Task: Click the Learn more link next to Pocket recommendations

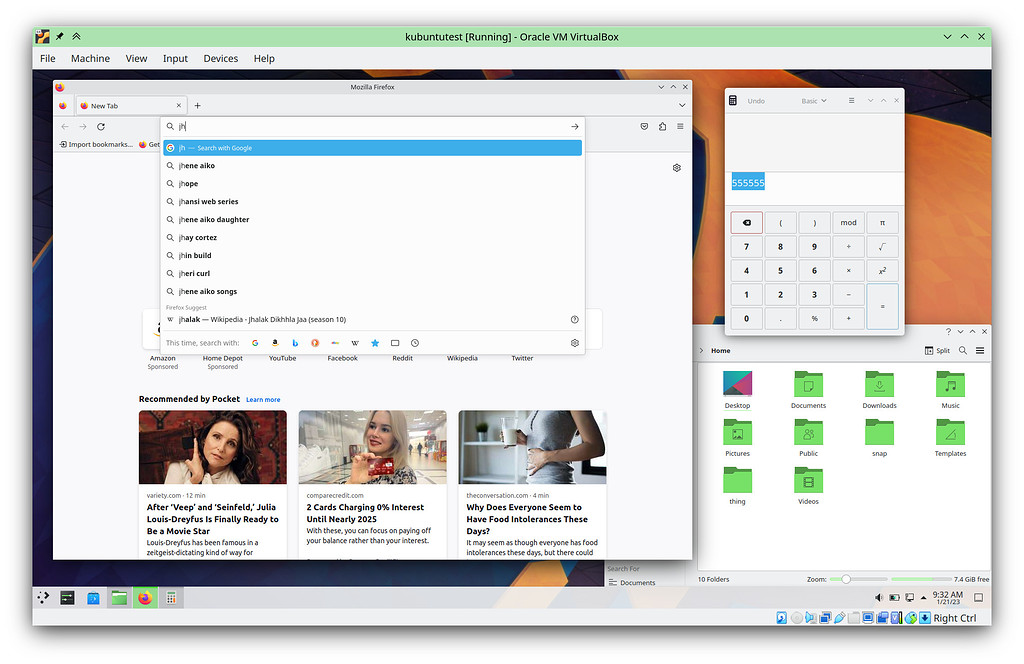Action: click(x=262, y=399)
